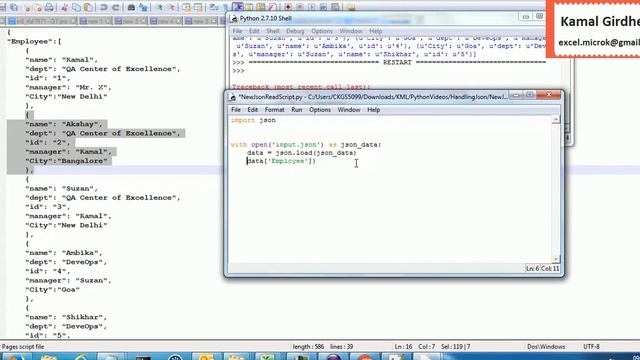Close the 'new 2' tab with its X
Screen dimensions: 640x360
pyautogui.click(x=144, y=21)
